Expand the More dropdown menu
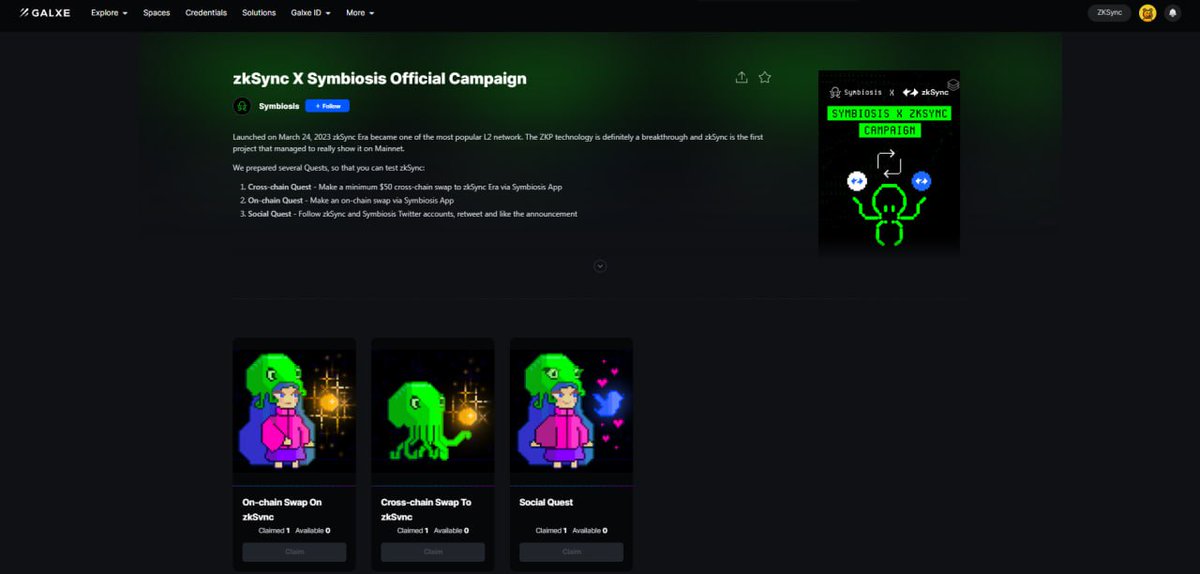This screenshot has height=574, width=1200. click(x=360, y=13)
